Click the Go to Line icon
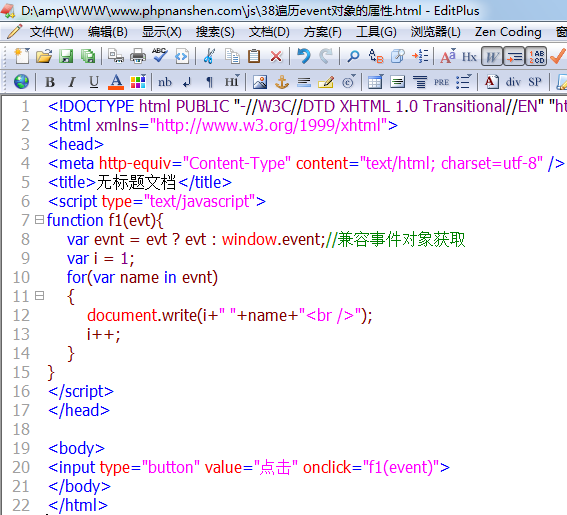 click(420, 56)
